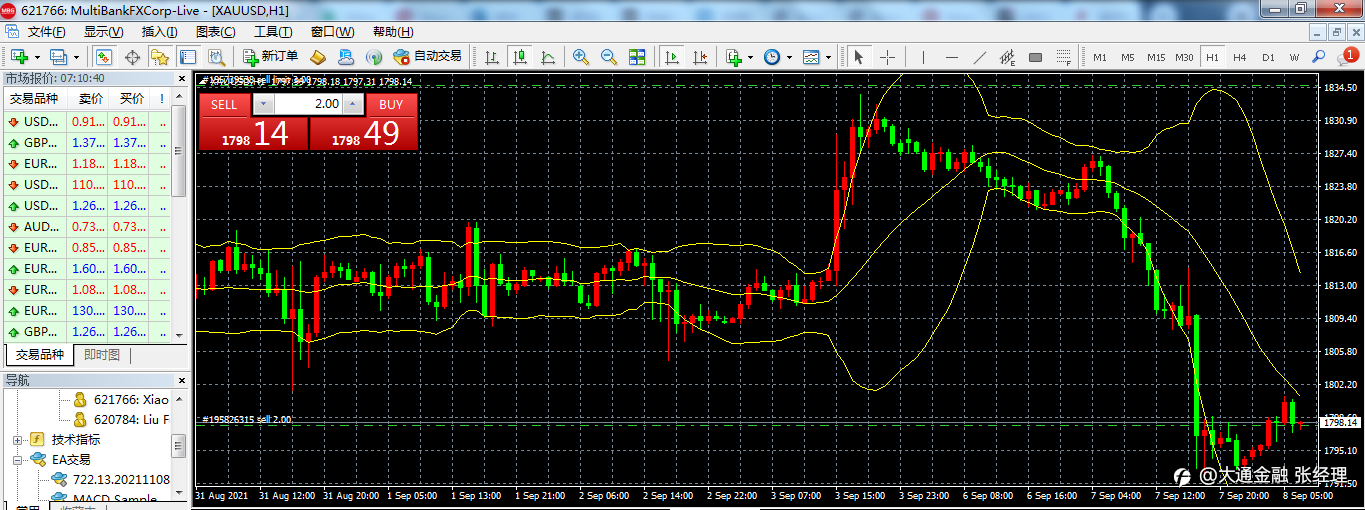Switch chart to bar chart style
This screenshot has height=510, width=1365.
coord(492,57)
